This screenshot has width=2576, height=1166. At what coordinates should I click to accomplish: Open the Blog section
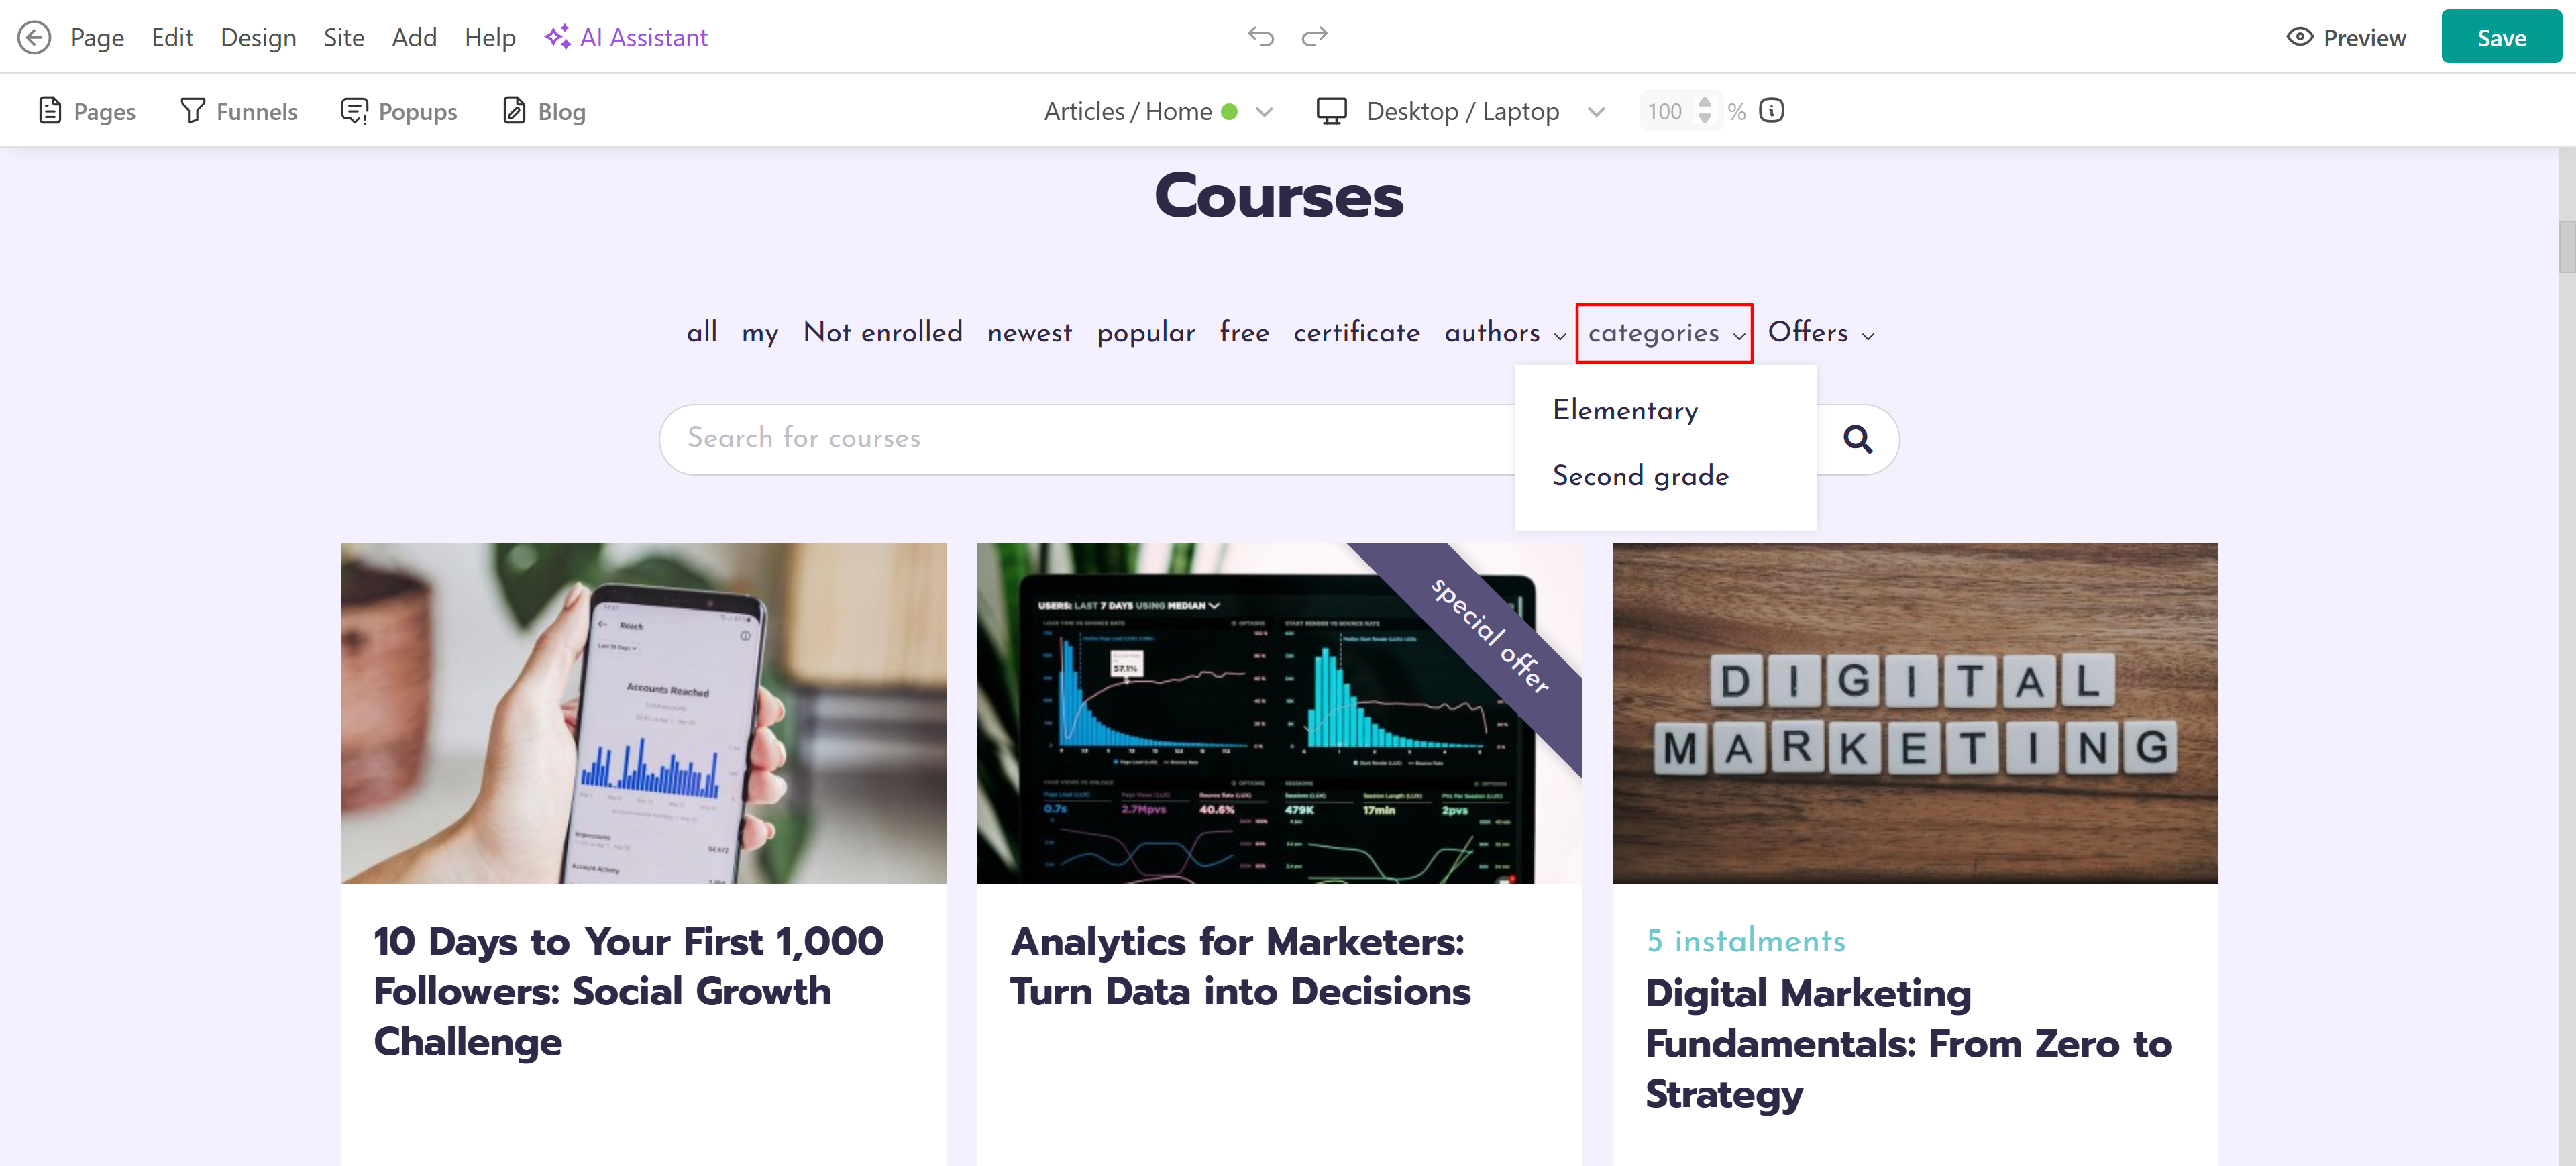pos(544,111)
